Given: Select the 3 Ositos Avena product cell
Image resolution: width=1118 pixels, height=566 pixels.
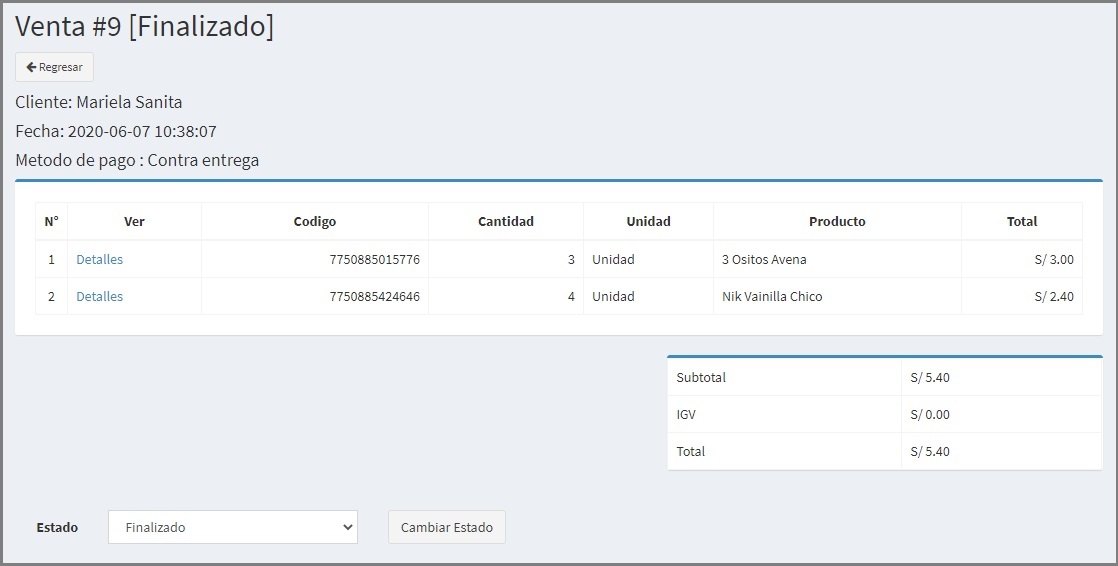Looking at the screenshot, I should 837,259.
